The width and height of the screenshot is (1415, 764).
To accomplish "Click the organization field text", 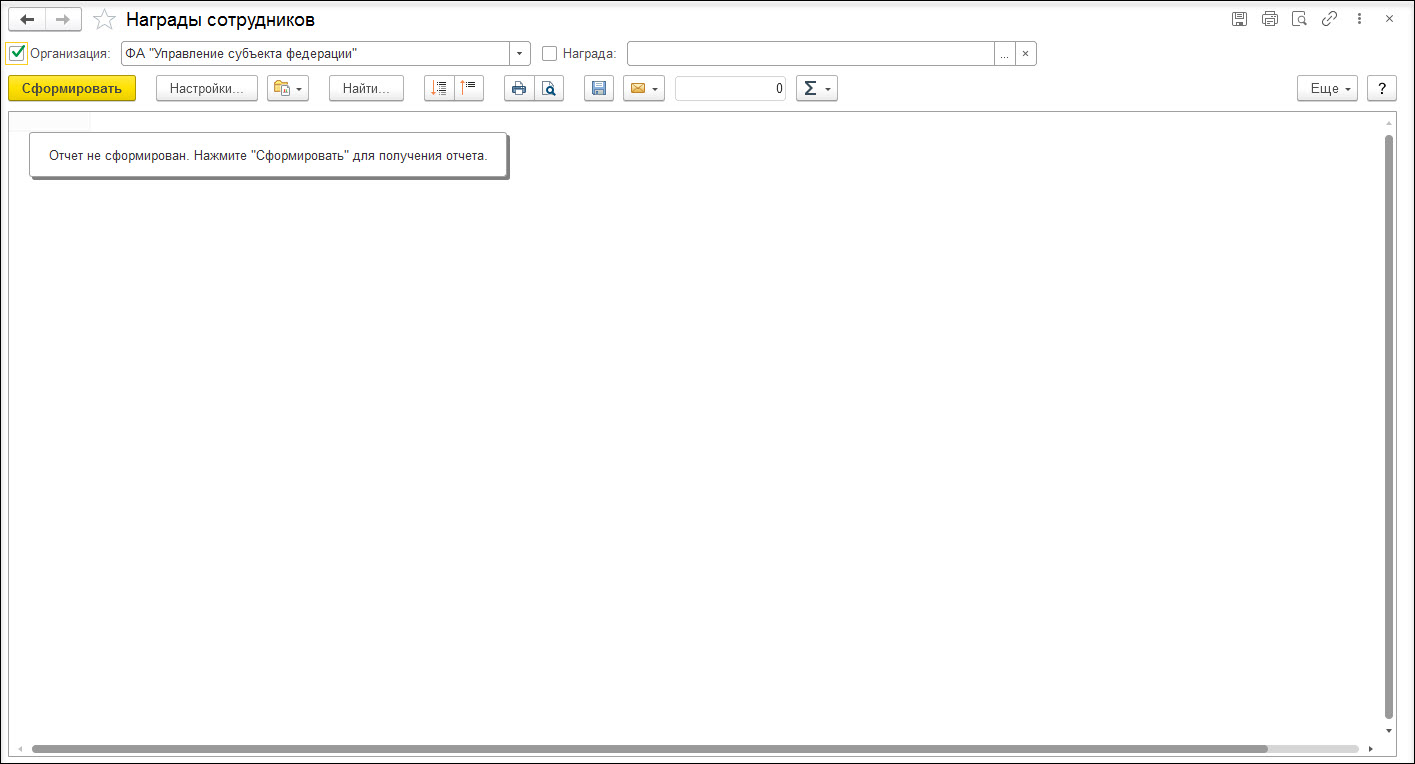I will point(315,53).
